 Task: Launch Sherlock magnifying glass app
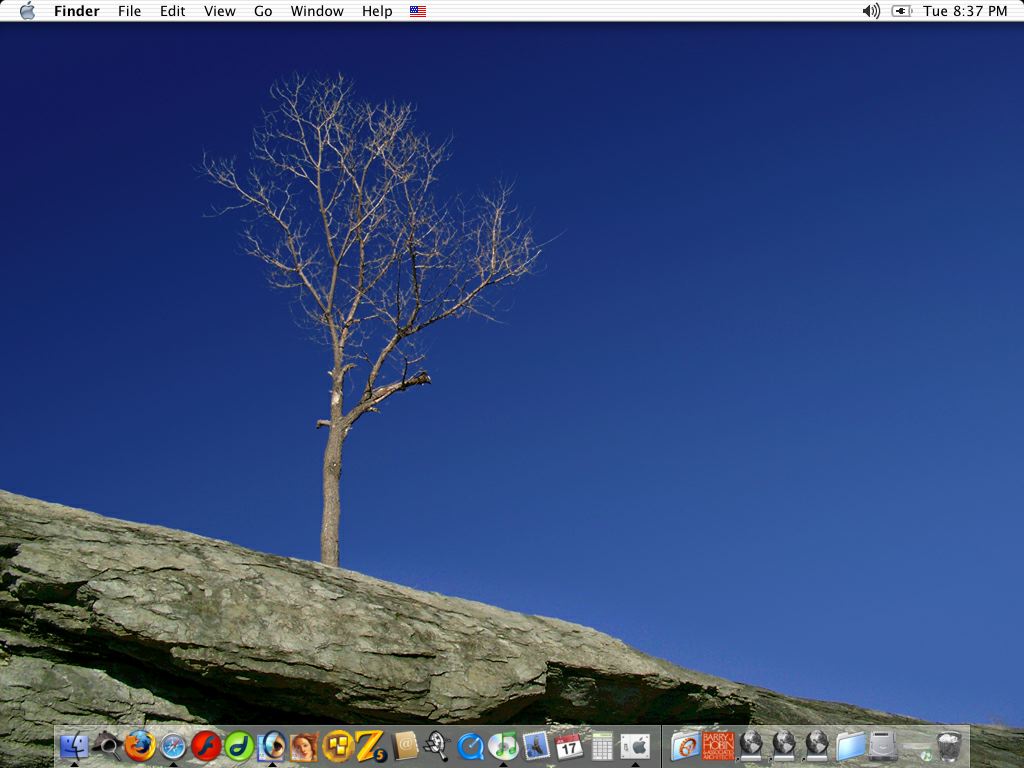coord(106,746)
